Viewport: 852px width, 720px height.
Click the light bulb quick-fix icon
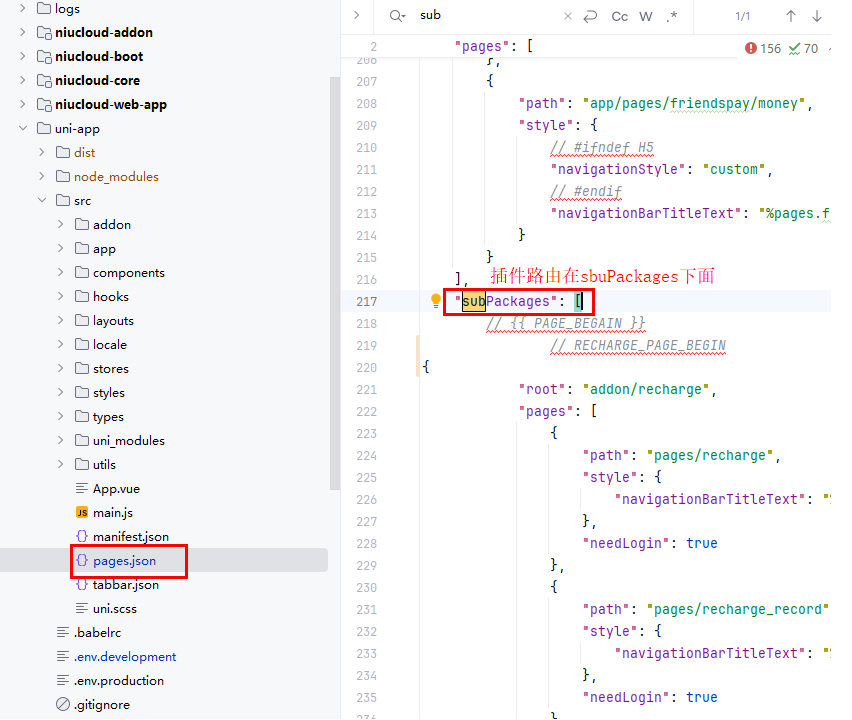tap(436, 301)
